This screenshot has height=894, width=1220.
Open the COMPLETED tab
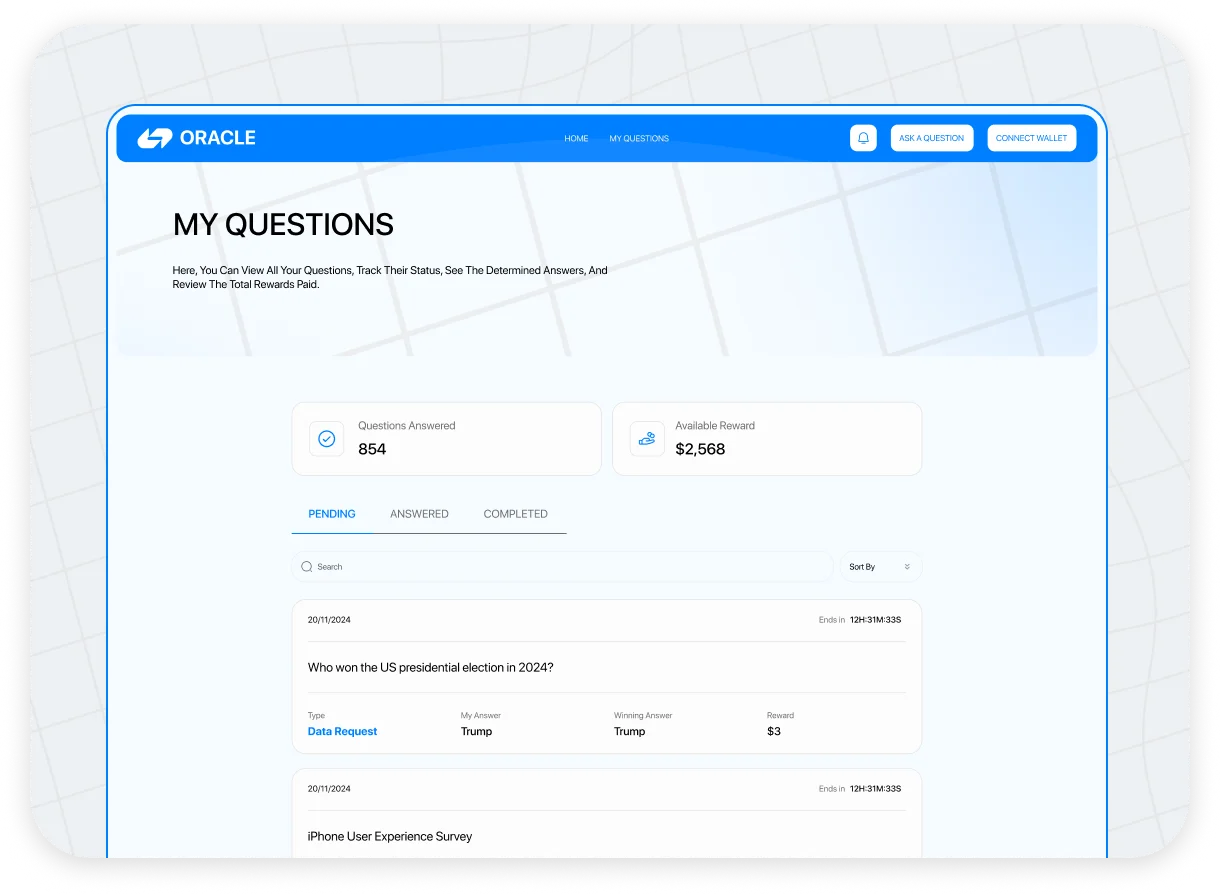point(515,514)
